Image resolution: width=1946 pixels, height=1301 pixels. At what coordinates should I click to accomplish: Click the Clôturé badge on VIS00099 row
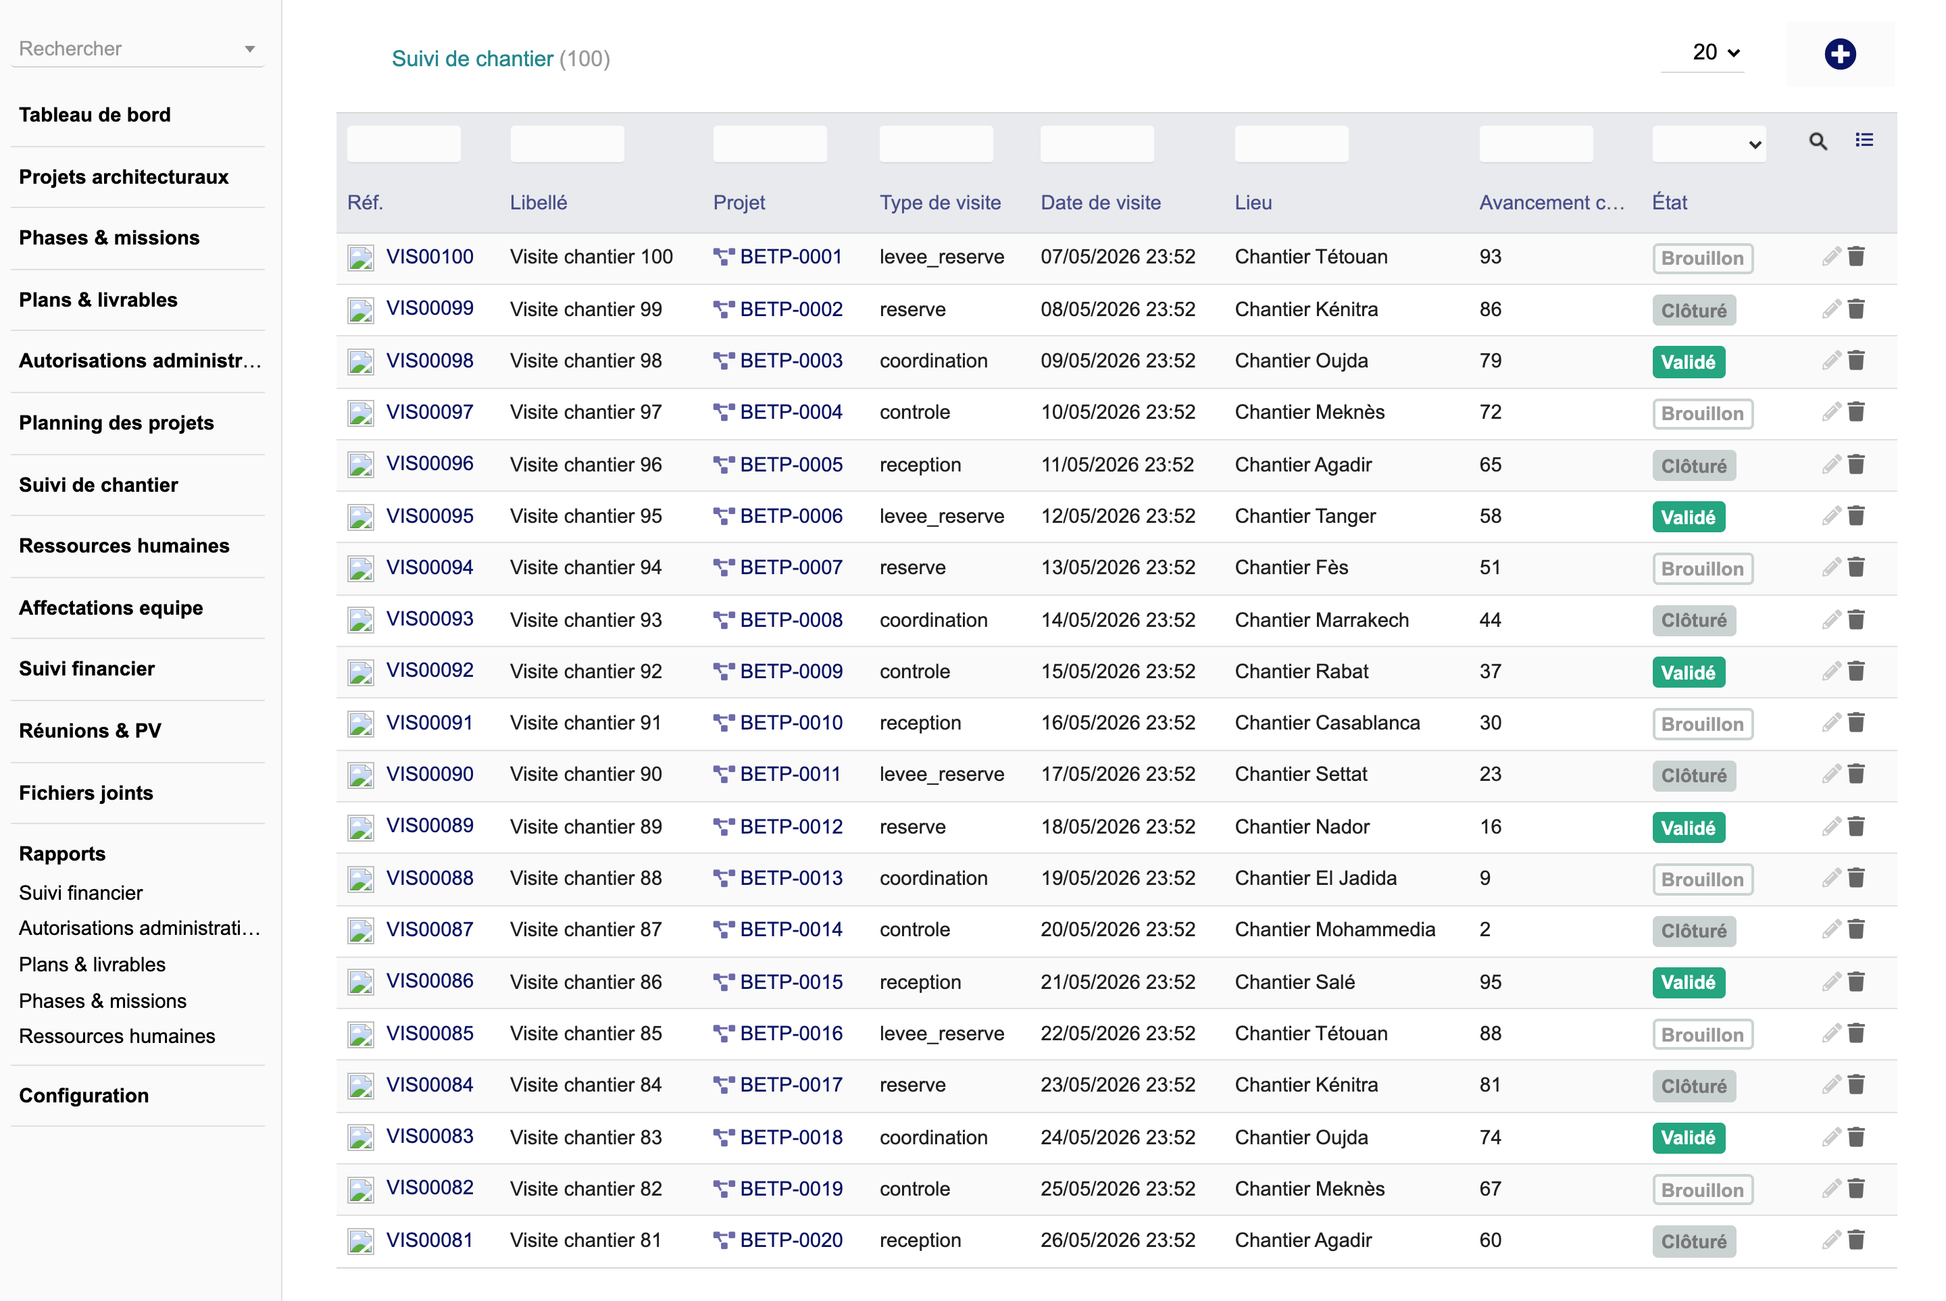(1694, 310)
